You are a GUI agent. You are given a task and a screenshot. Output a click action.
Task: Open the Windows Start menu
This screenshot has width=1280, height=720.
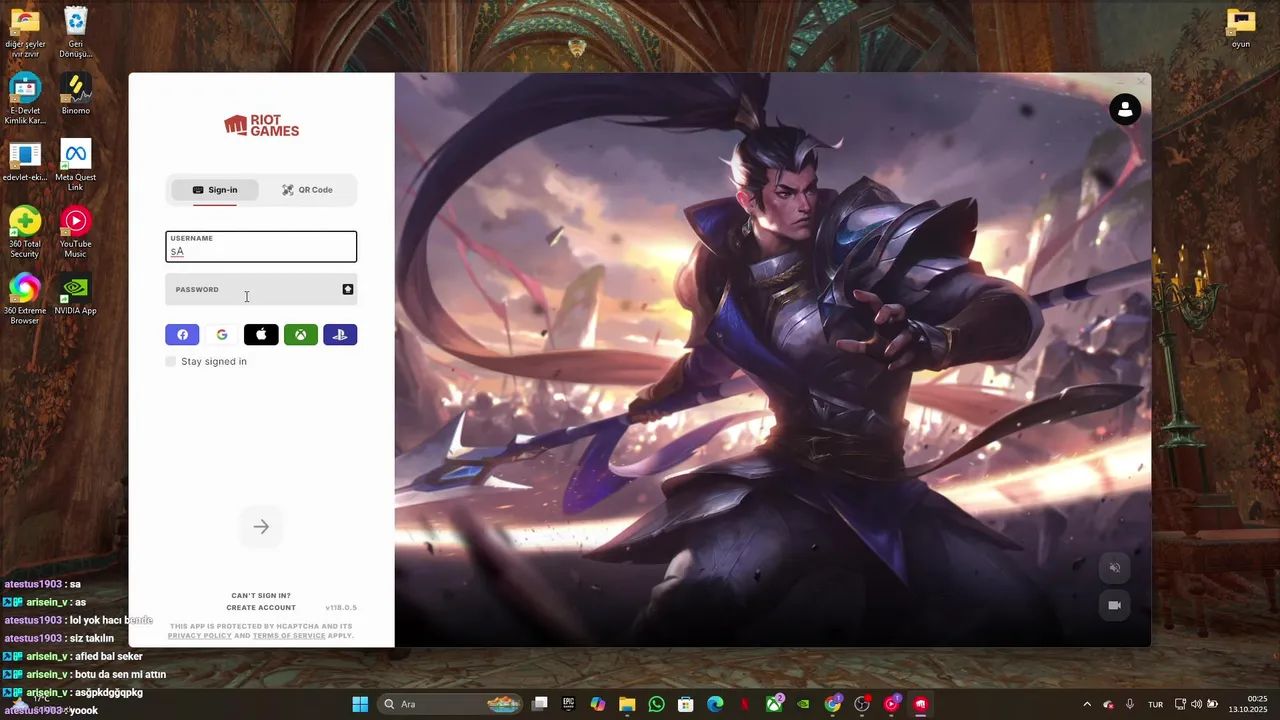coord(360,704)
